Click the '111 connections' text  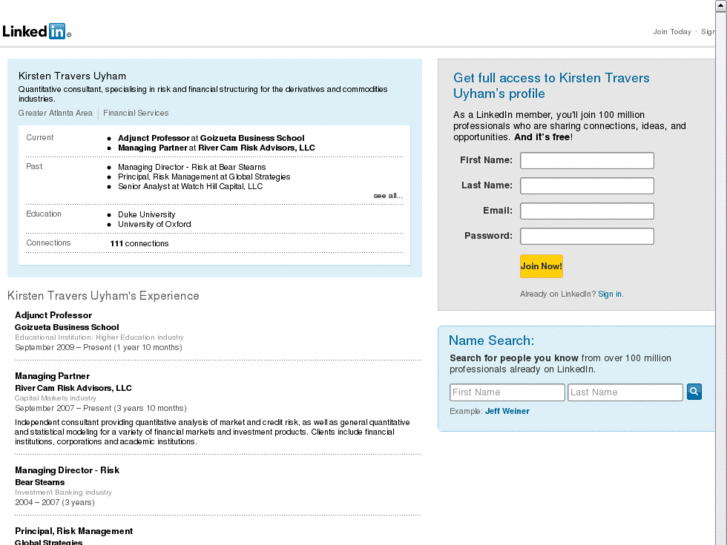(140, 244)
